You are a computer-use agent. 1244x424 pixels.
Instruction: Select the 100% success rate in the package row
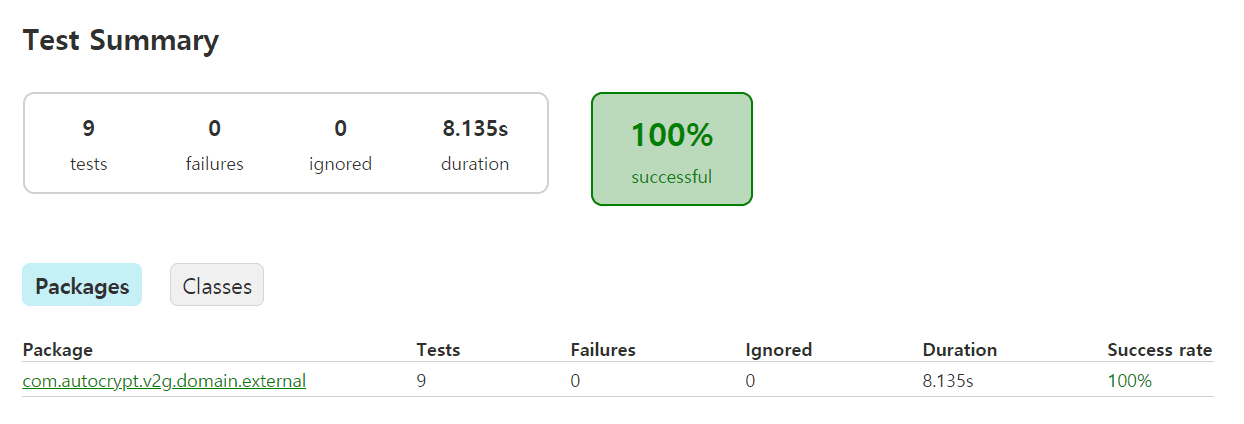tap(1129, 381)
